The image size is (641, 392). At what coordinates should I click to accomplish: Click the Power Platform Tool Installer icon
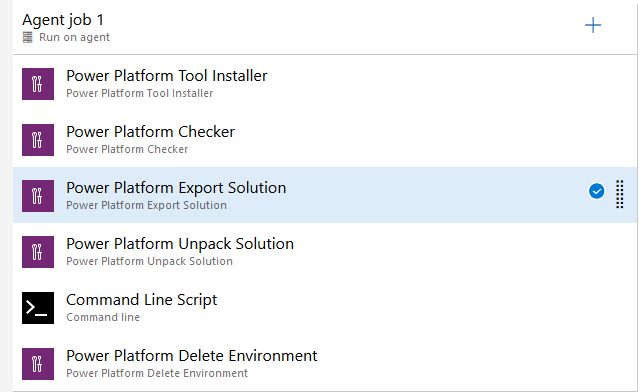point(38,84)
